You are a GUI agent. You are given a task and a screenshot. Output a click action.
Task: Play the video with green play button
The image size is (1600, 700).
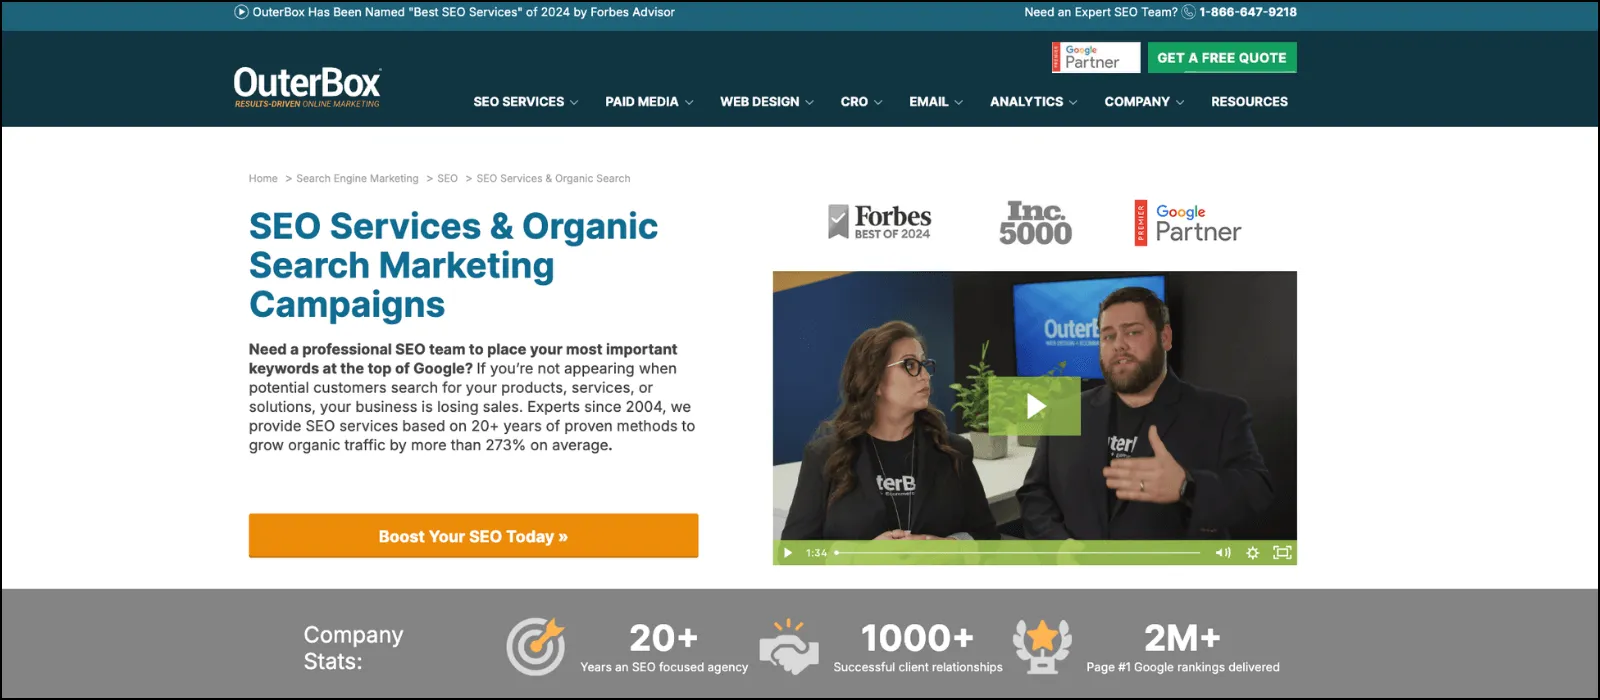[1034, 406]
